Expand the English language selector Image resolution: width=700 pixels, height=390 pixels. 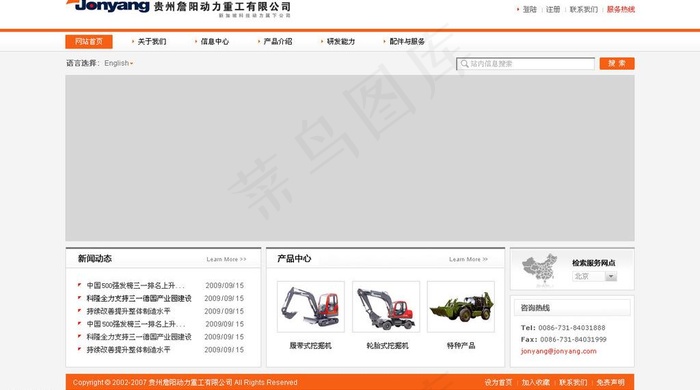118,63
